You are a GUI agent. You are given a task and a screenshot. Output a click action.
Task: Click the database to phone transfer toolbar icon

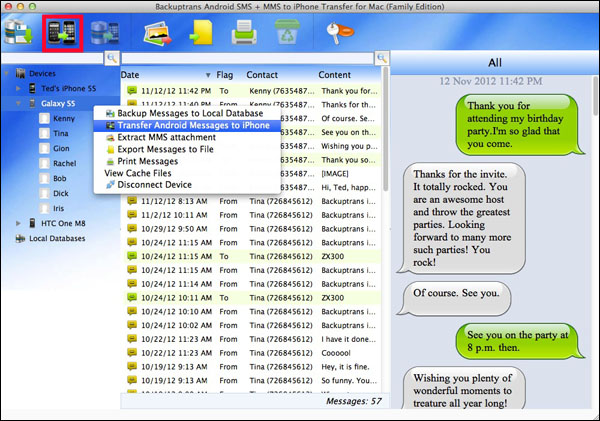point(105,33)
